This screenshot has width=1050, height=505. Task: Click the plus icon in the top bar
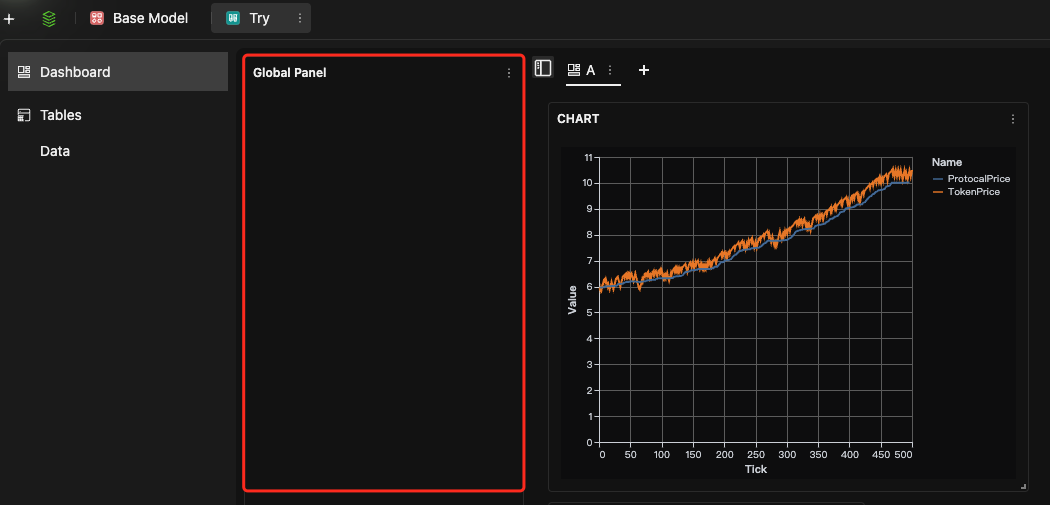click(9, 18)
